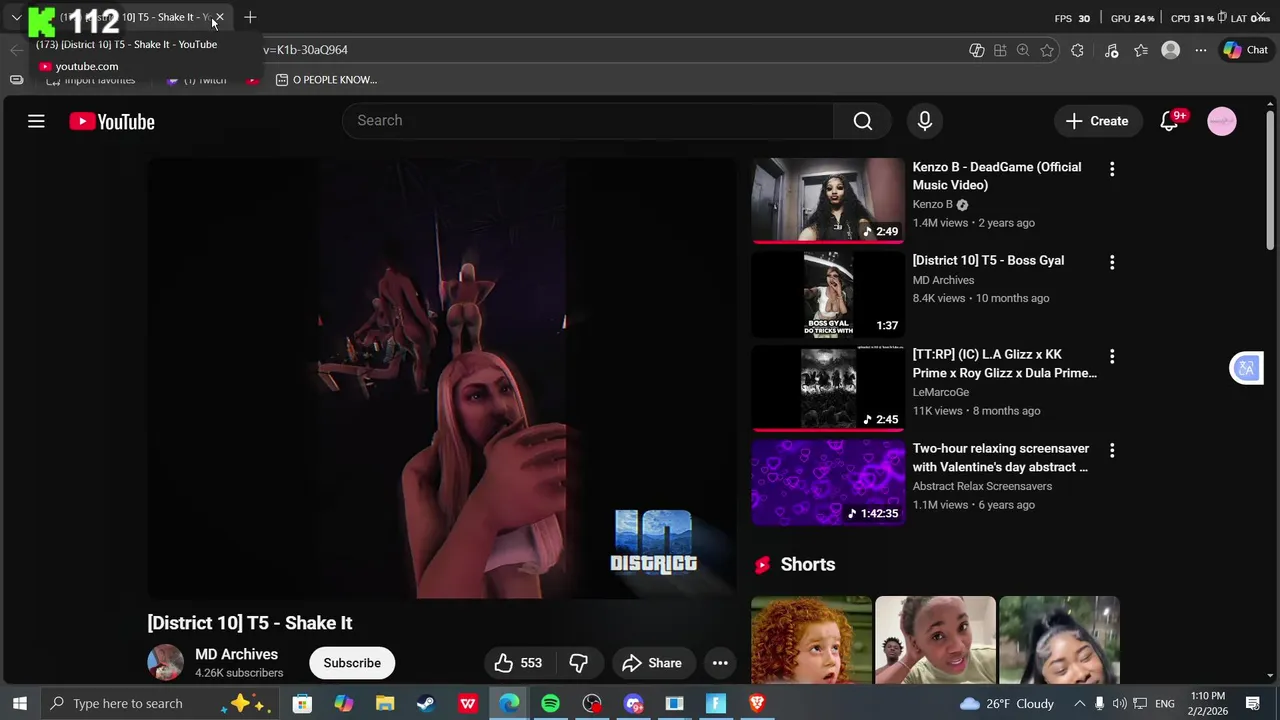Share the Shake It video
Image resolution: width=1280 pixels, height=720 pixels.
[652, 663]
